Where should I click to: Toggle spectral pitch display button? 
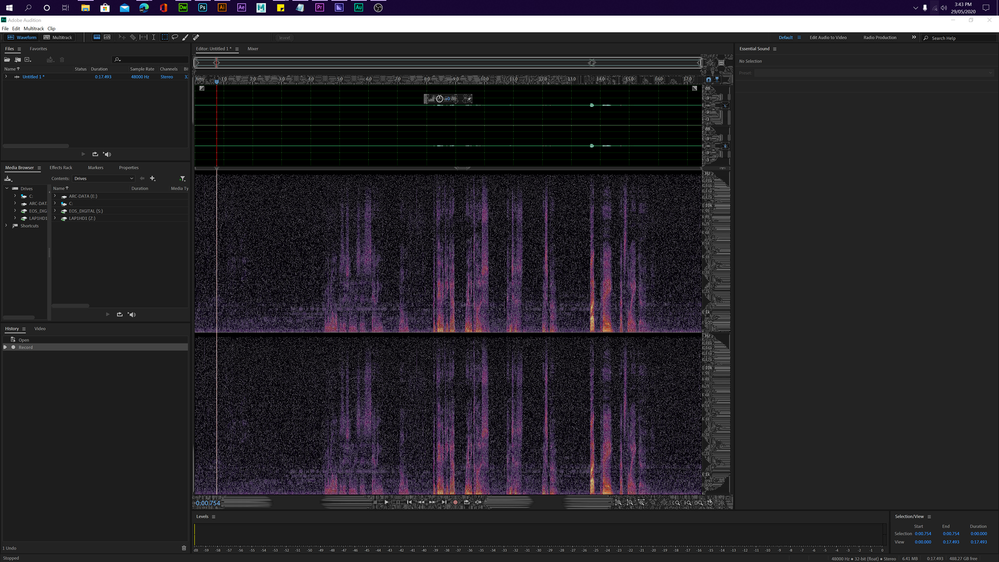[107, 38]
